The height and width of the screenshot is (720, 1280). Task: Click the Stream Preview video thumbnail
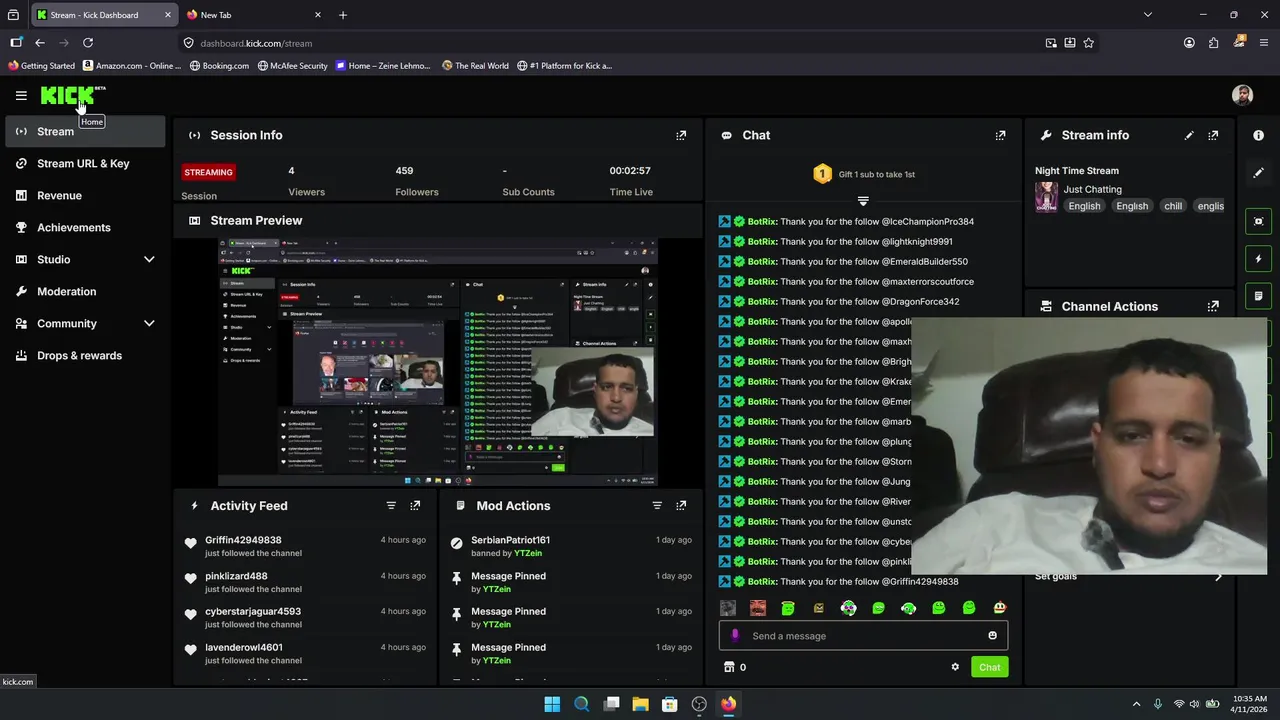point(438,362)
